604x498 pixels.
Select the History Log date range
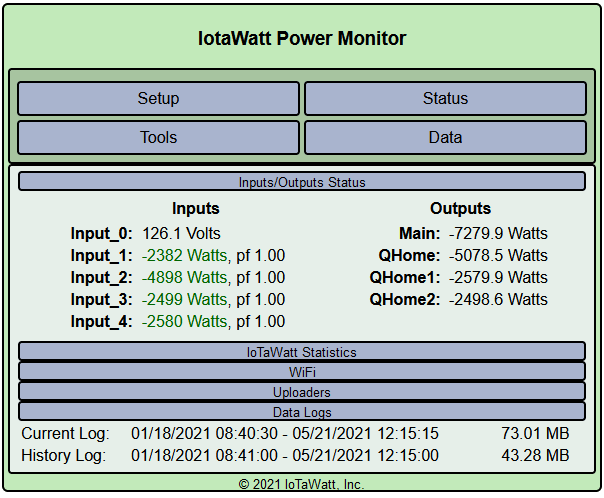click(285, 456)
